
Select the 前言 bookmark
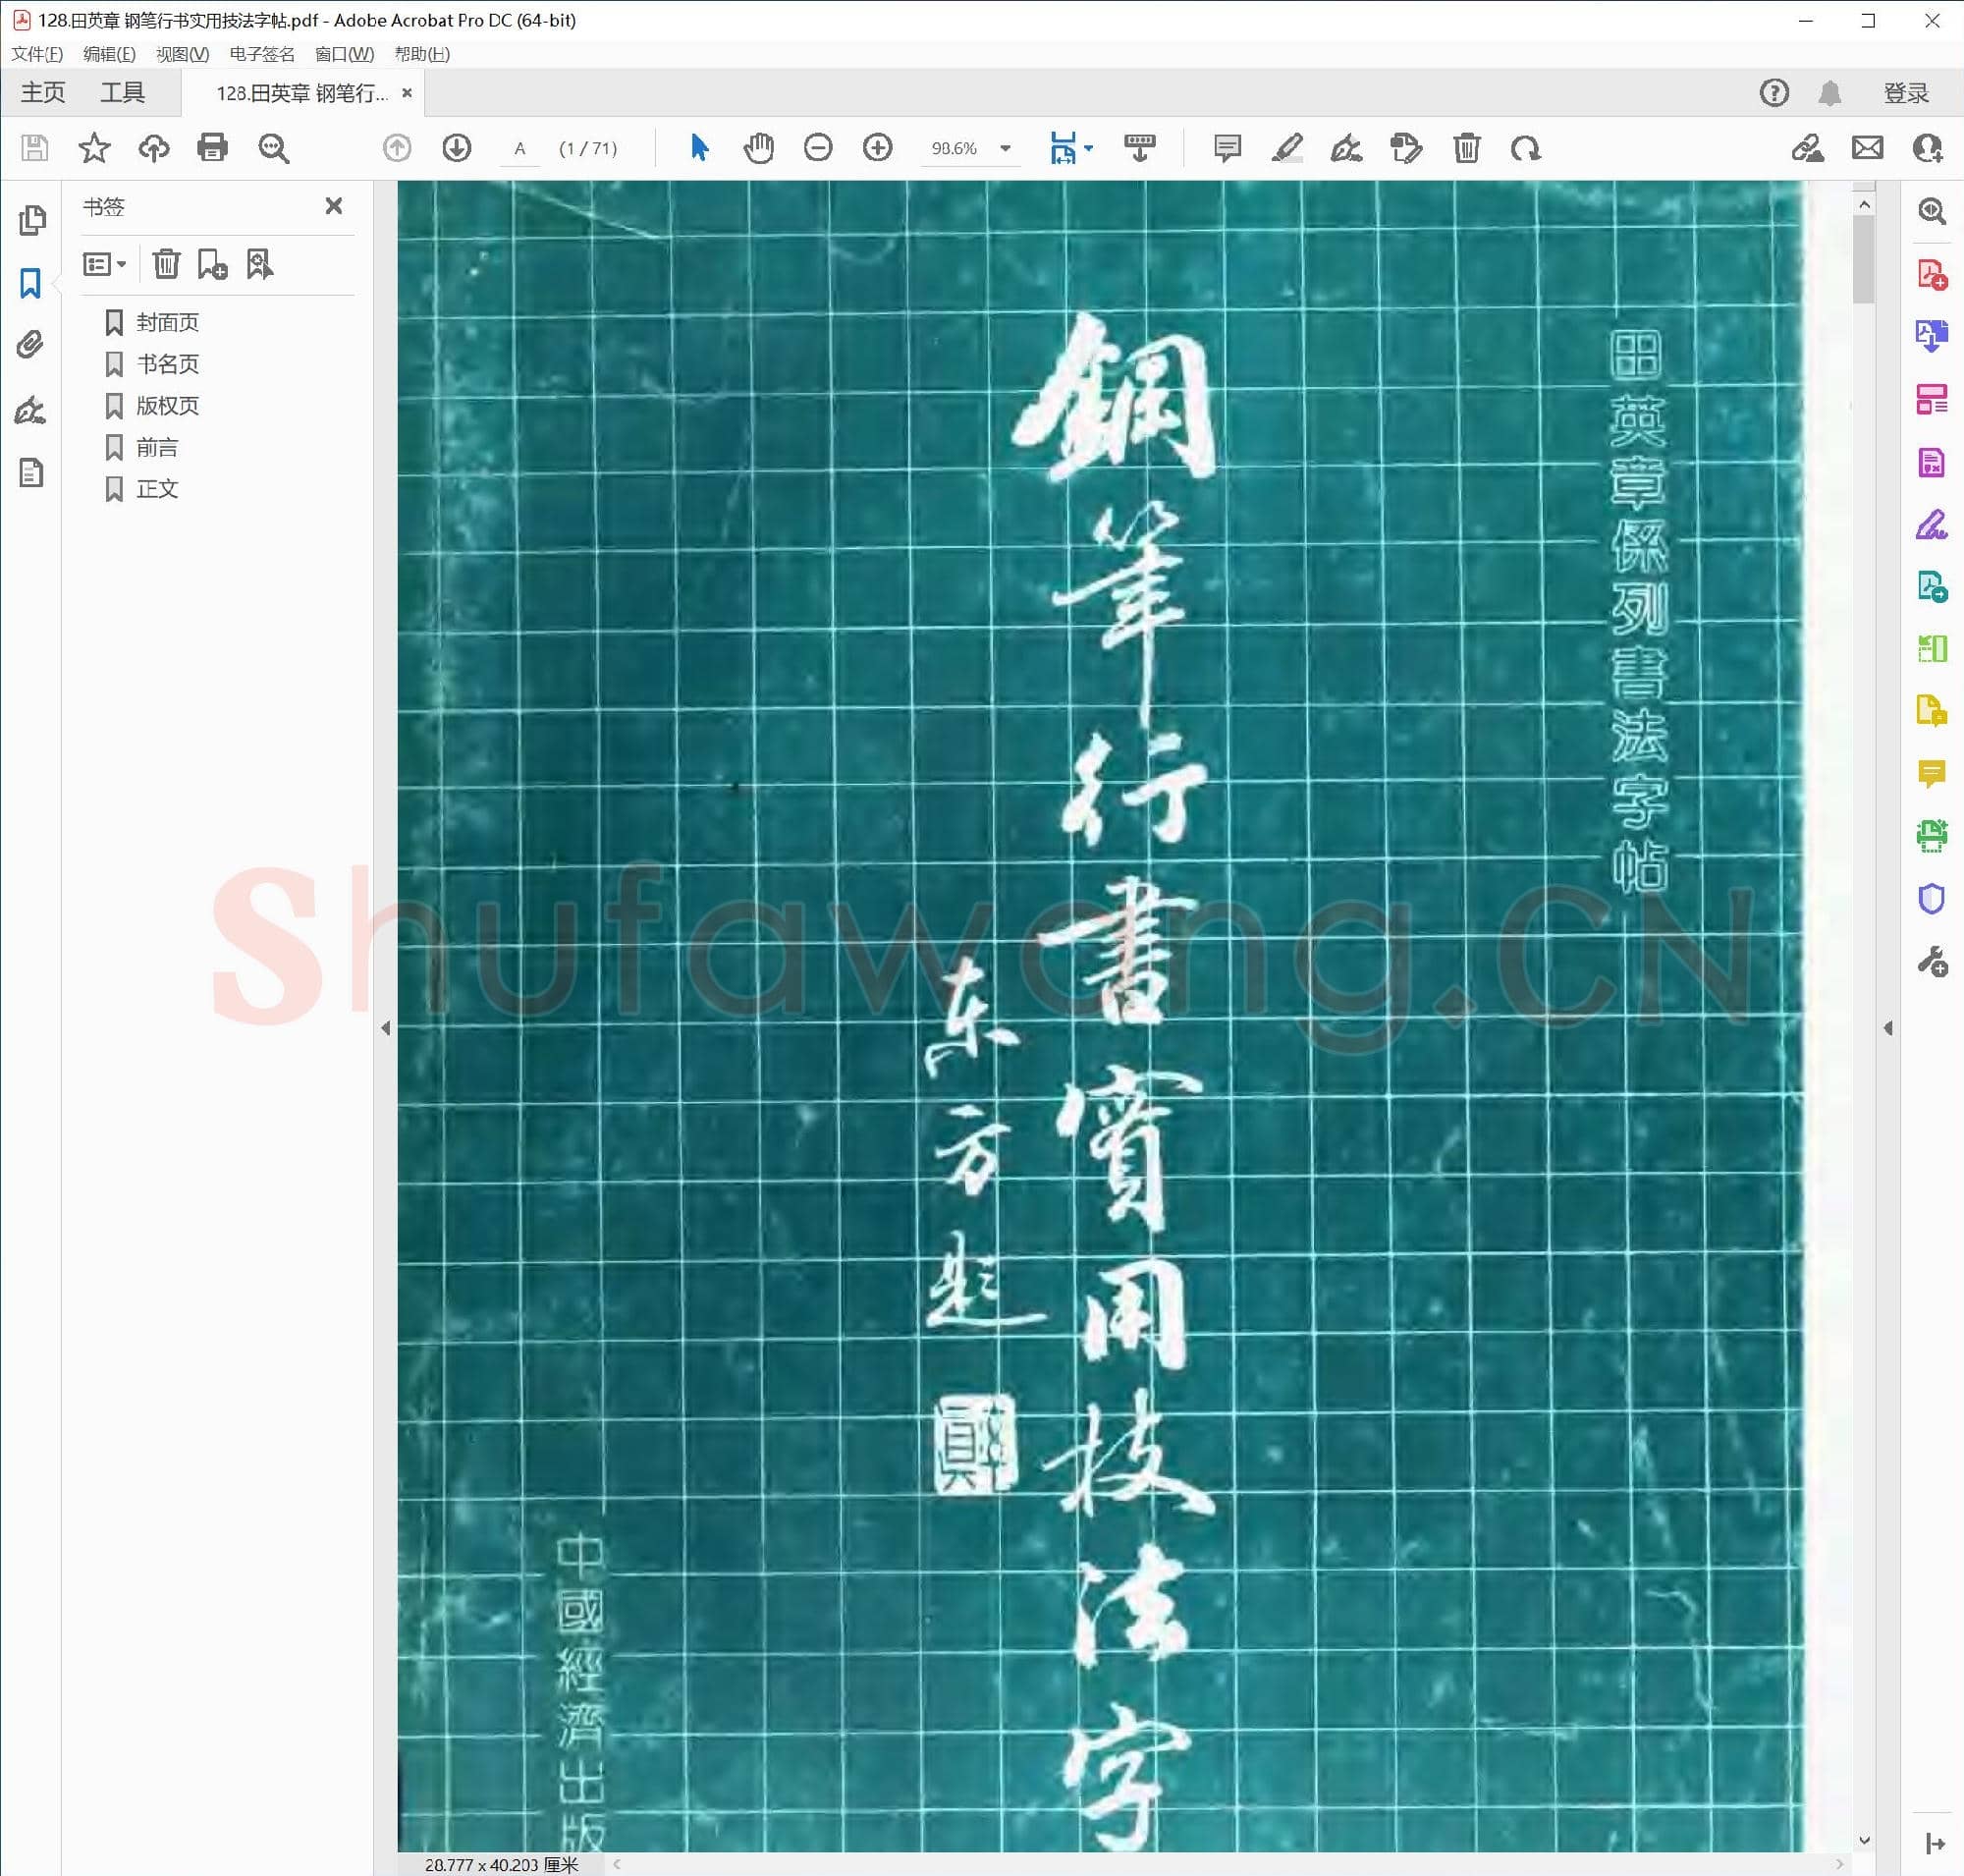[157, 447]
